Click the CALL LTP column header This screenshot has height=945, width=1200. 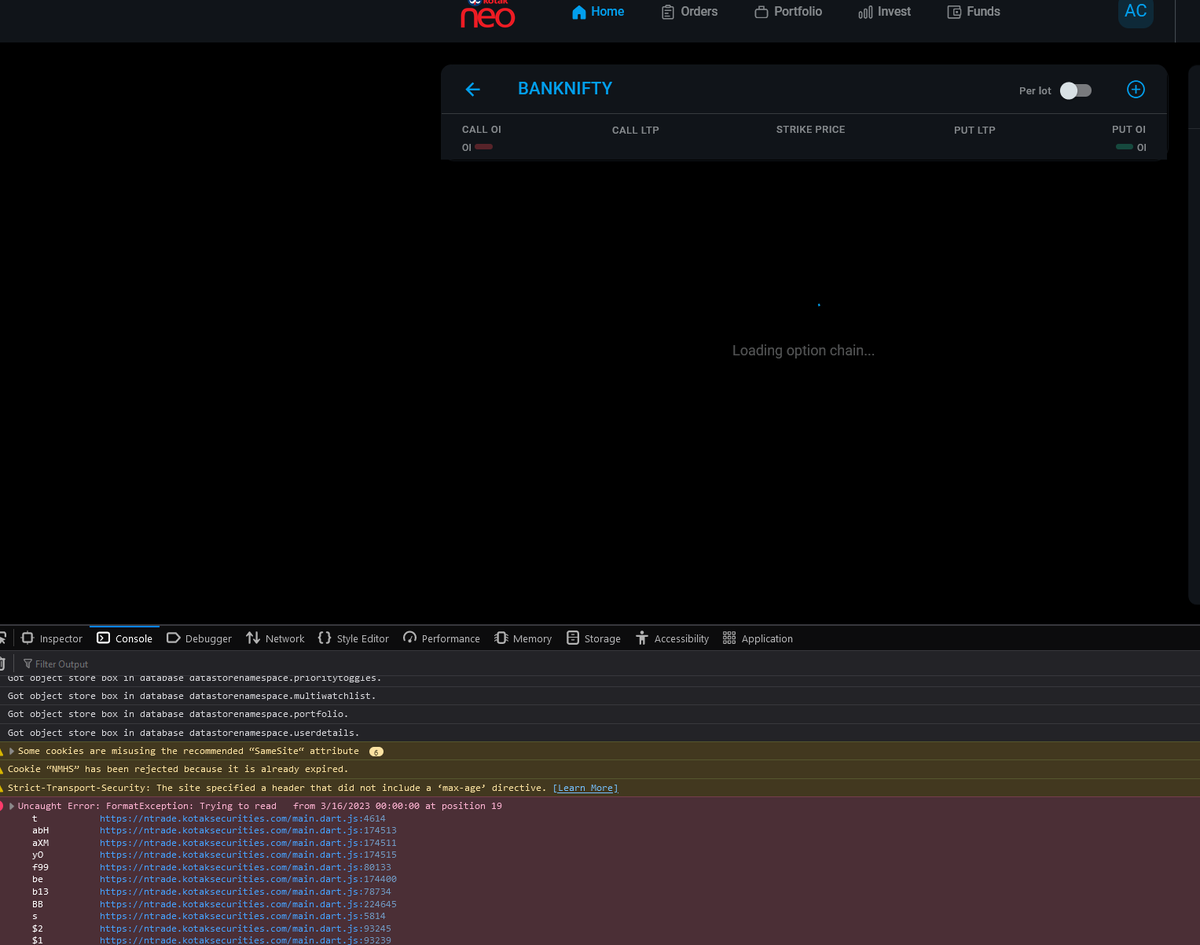635,130
